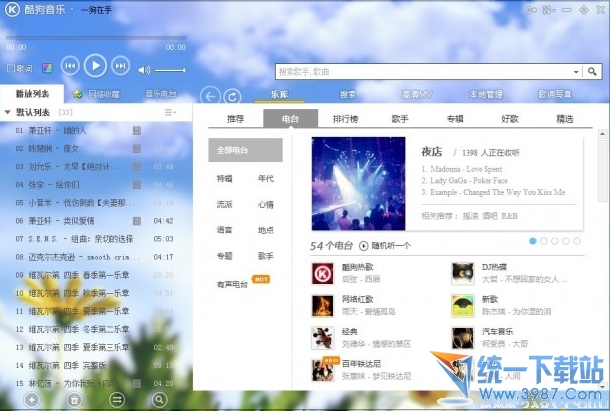Open the 网络红歌 flame station icon
This screenshot has width=610, height=411.
(x=323, y=306)
